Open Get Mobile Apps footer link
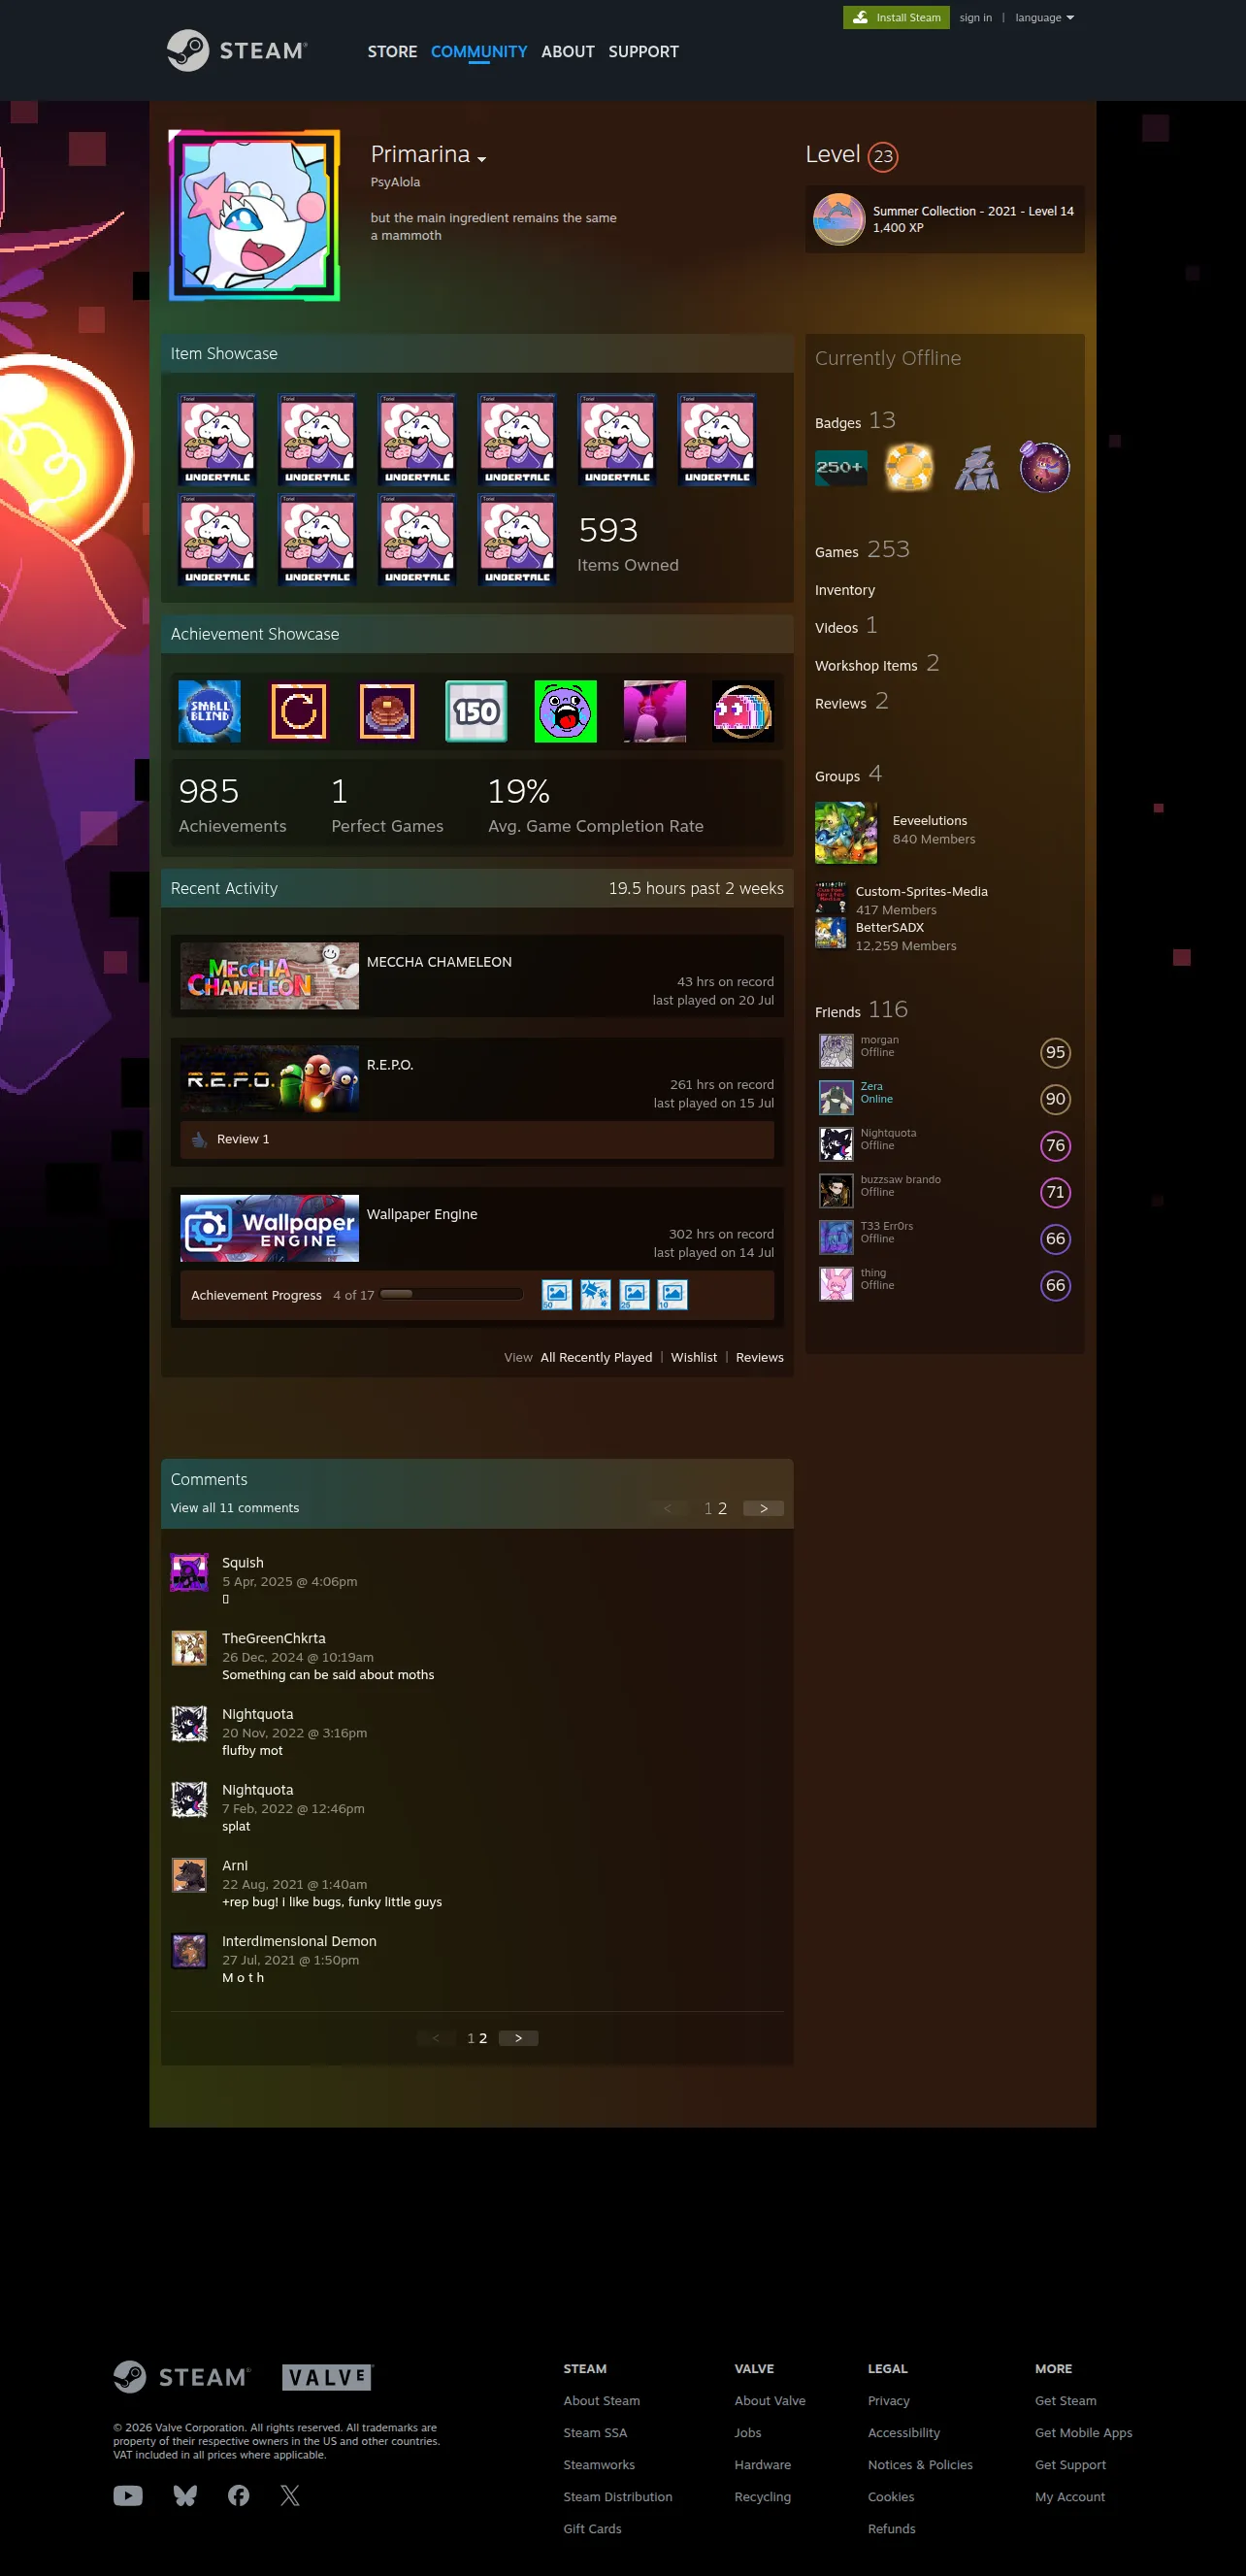The image size is (1246, 2576). (x=1084, y=2432)
